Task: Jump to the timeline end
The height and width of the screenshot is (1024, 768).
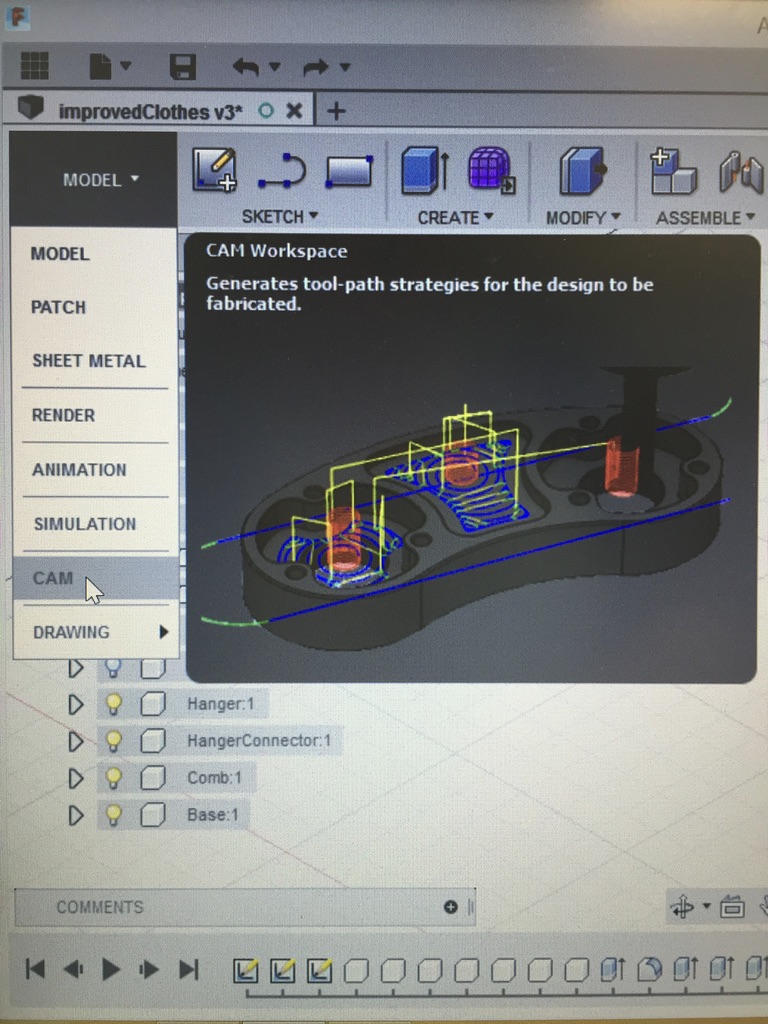Action: pyautogui.click(x=189, y=969)
